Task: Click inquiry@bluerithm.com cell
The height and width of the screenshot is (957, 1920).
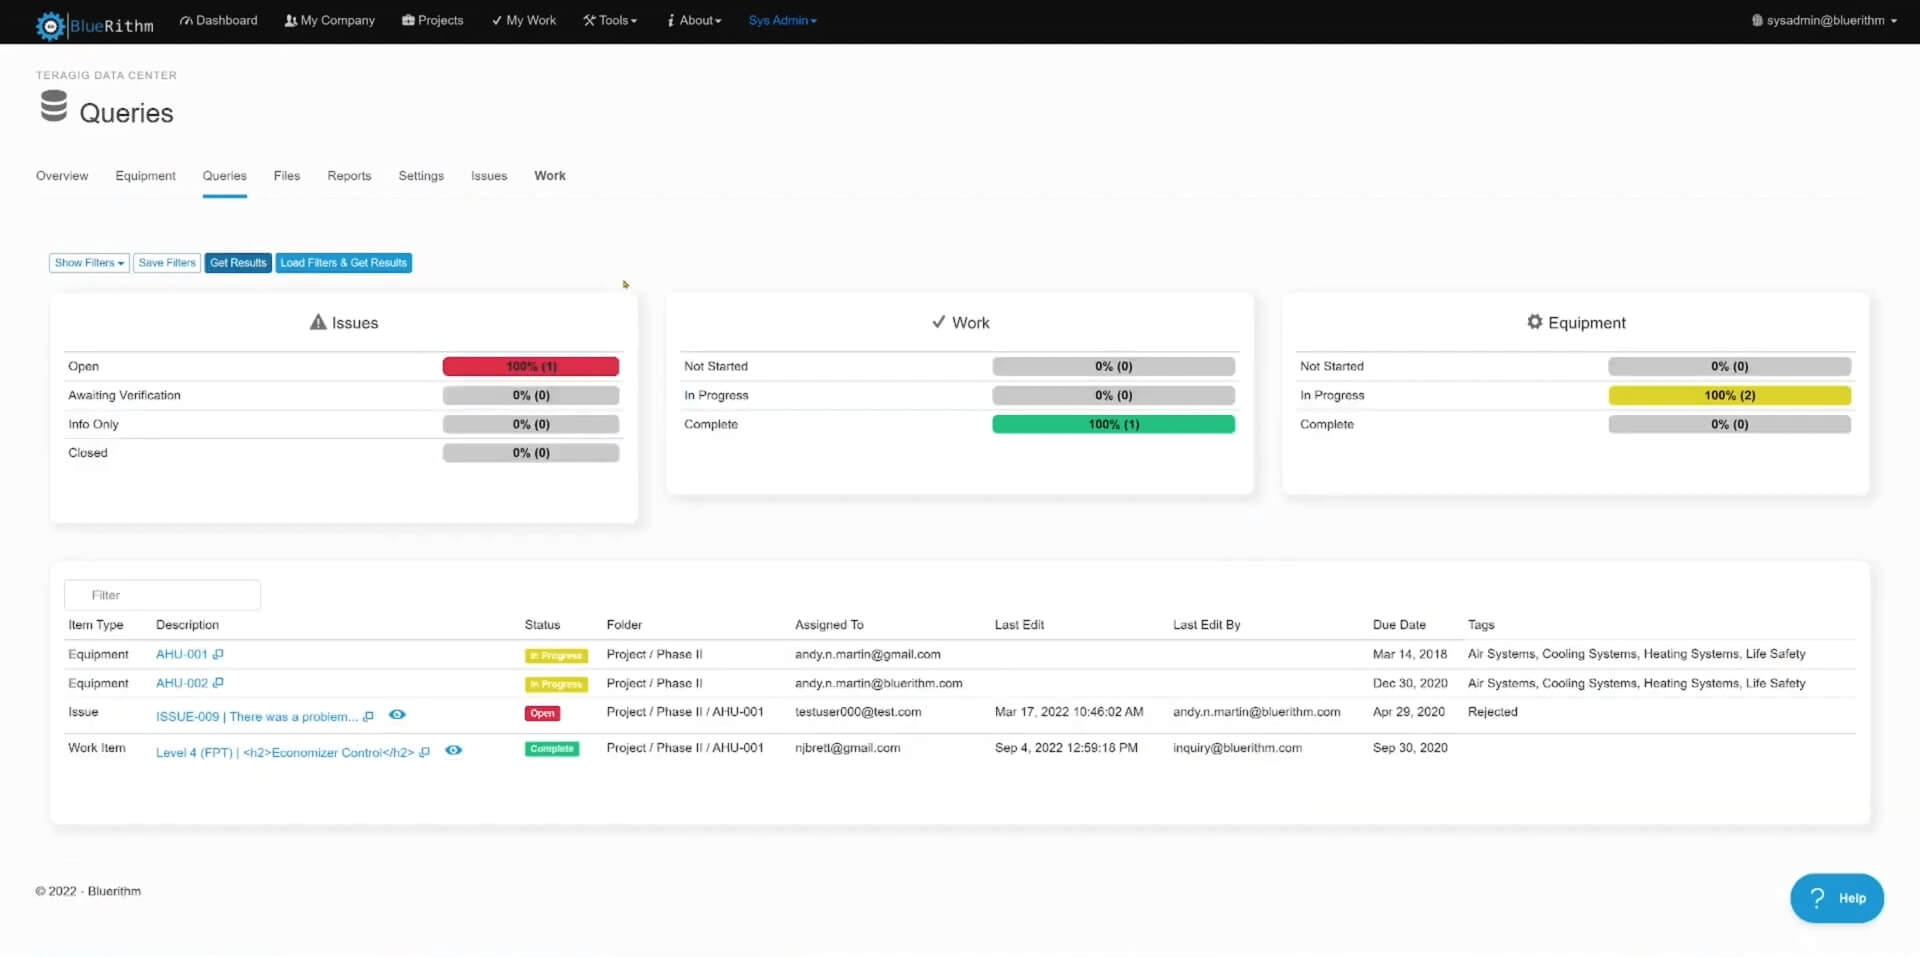Action: pyautogui.click(x=1237, y=748)
